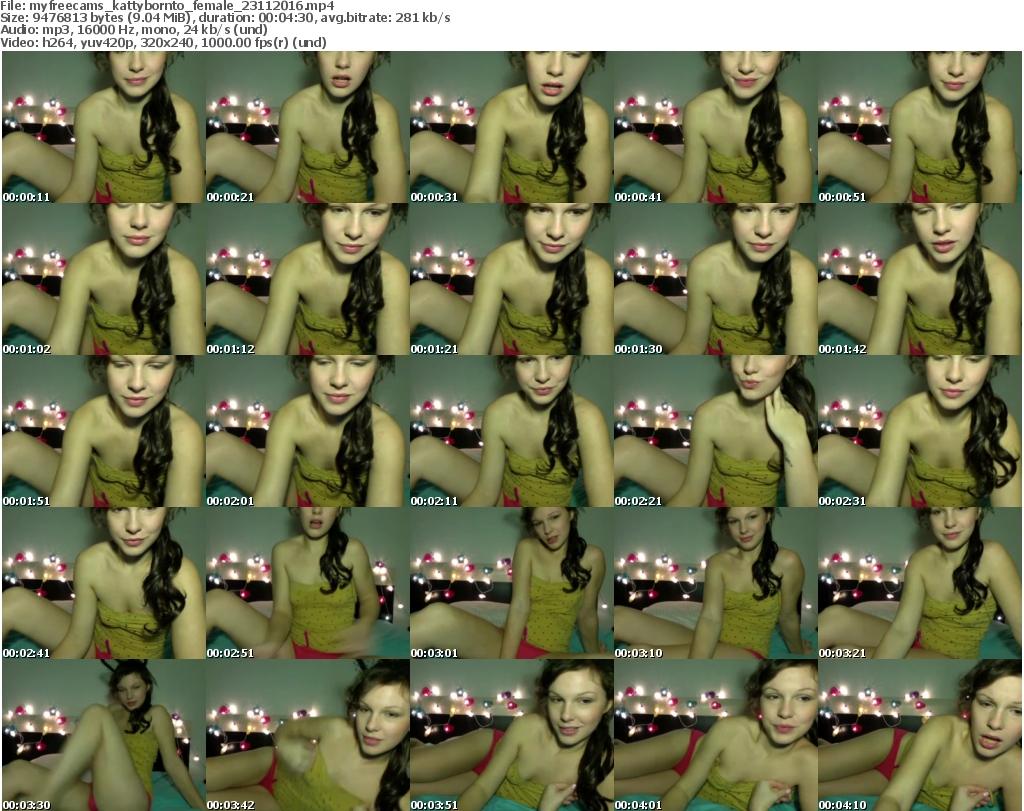Choose the thumbnail at 00:00:51
The height and width of the screenshot is (811, 1024).
(x=920, y=127)
